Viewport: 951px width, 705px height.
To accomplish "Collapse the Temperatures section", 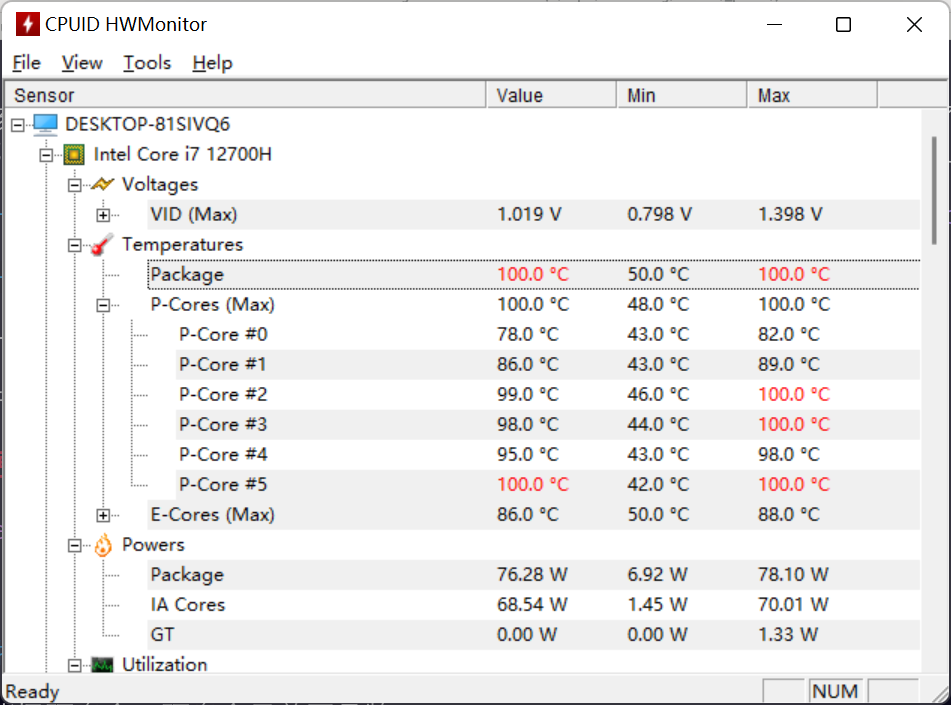I will 75,245.
